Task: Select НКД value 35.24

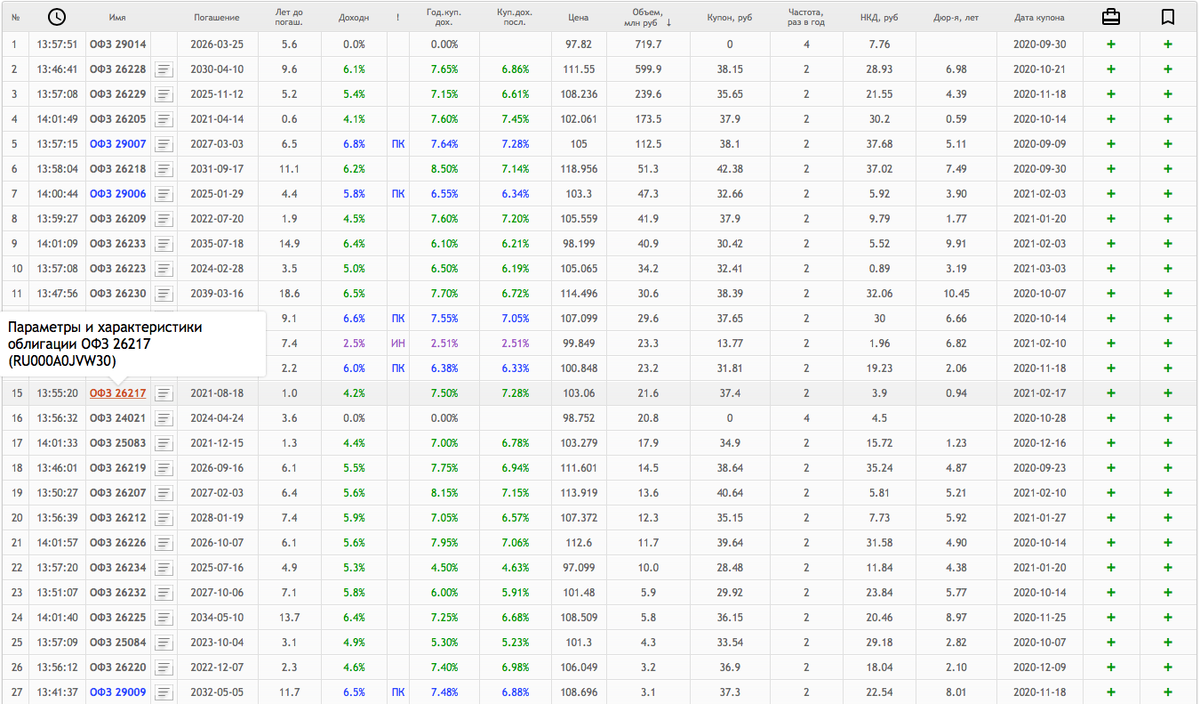Action: [x=879, y=468]
